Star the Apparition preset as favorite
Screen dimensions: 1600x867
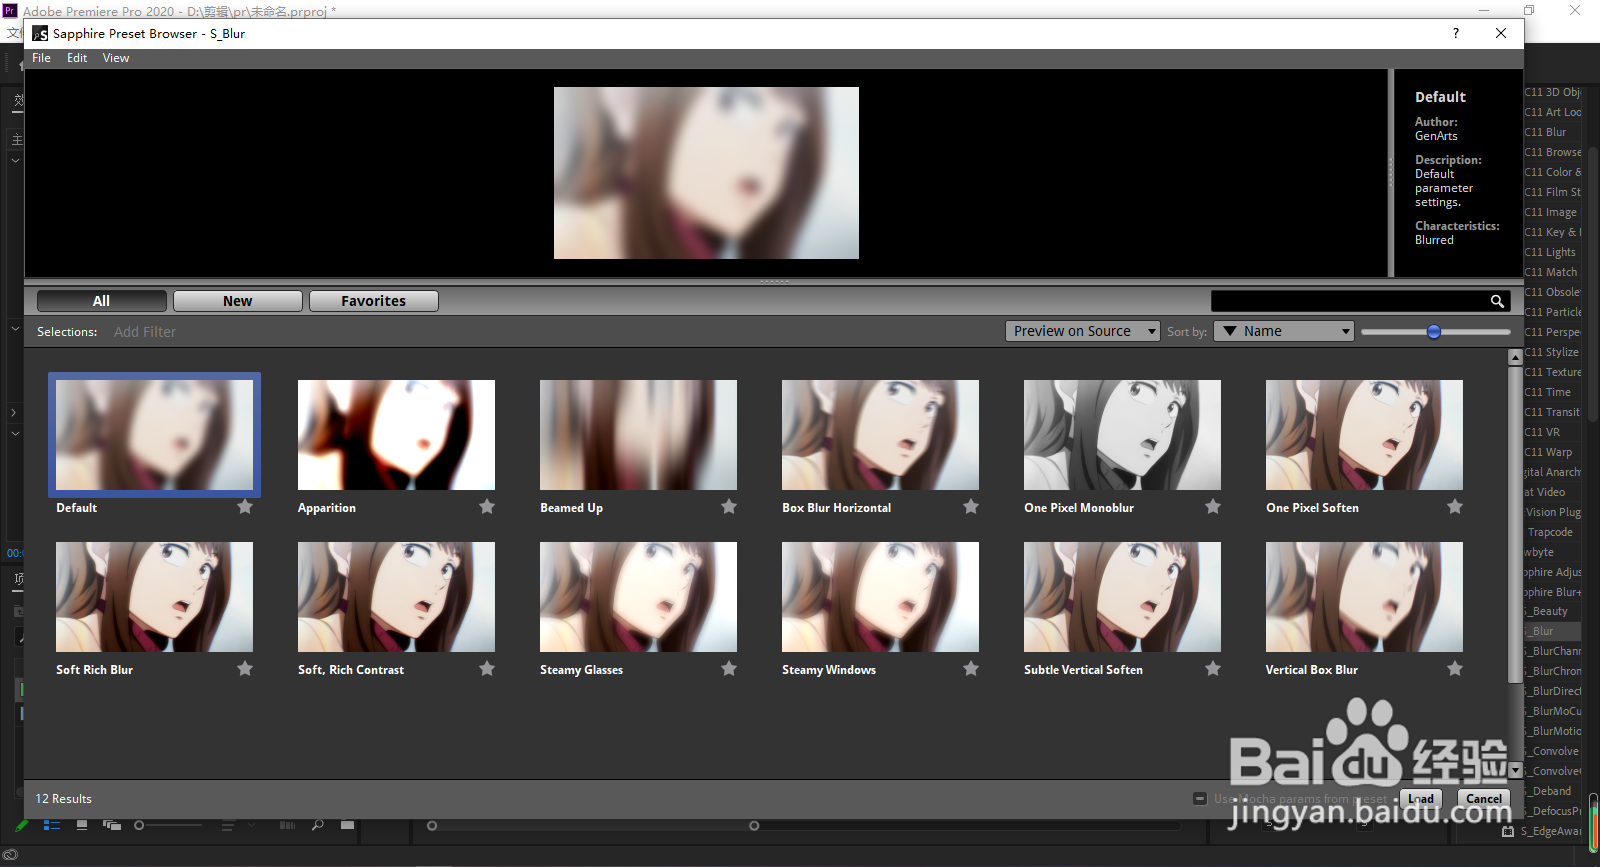pos(487,507)
